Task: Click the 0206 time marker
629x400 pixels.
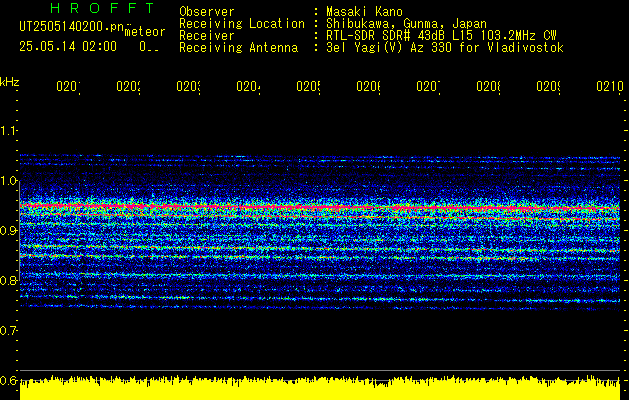Action: pyautogui.click(x=369, y=86)
